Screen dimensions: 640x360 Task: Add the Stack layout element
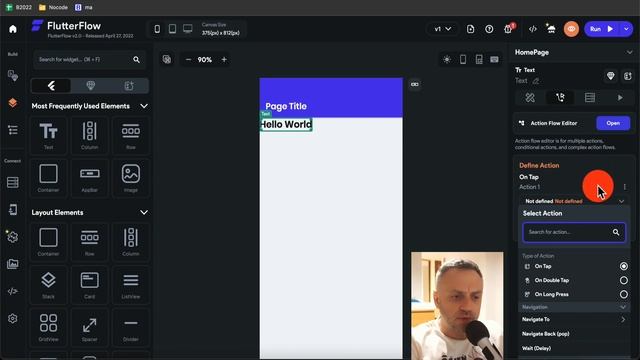48,284
